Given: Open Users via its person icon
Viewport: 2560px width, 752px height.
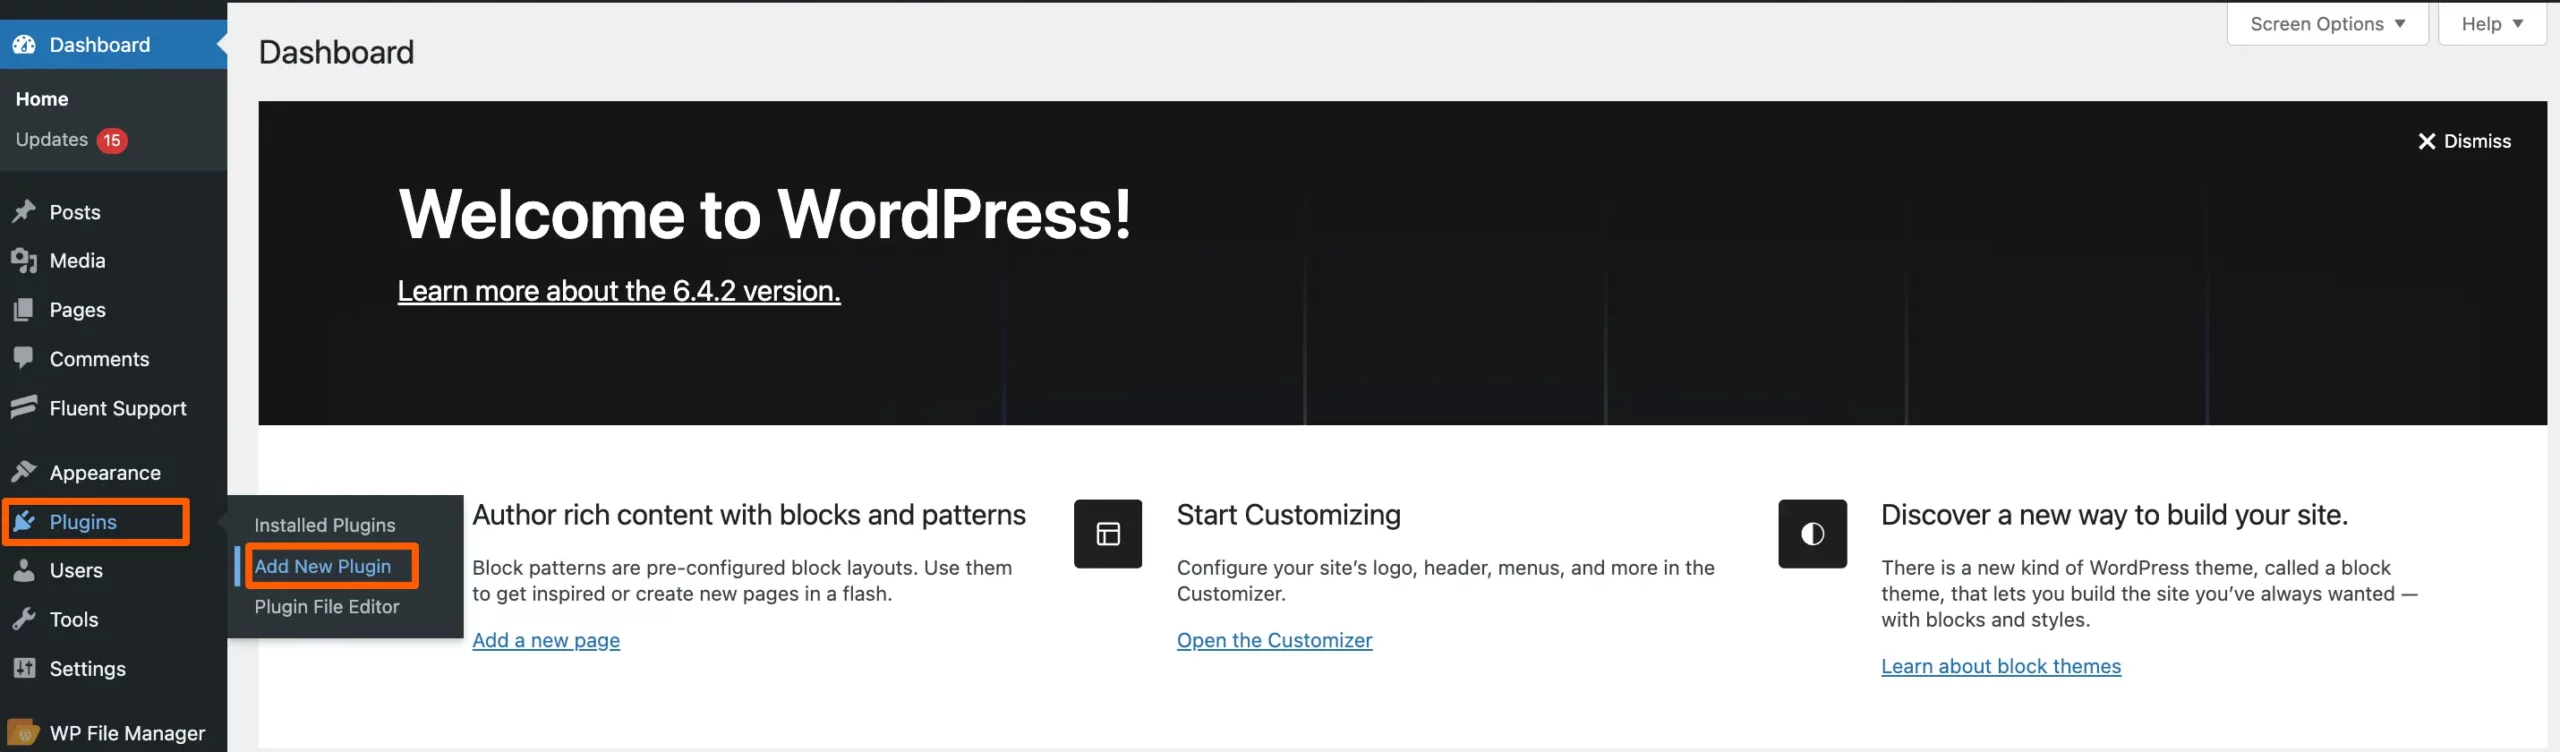Looking at the screenshot, I should coord(25,570).
